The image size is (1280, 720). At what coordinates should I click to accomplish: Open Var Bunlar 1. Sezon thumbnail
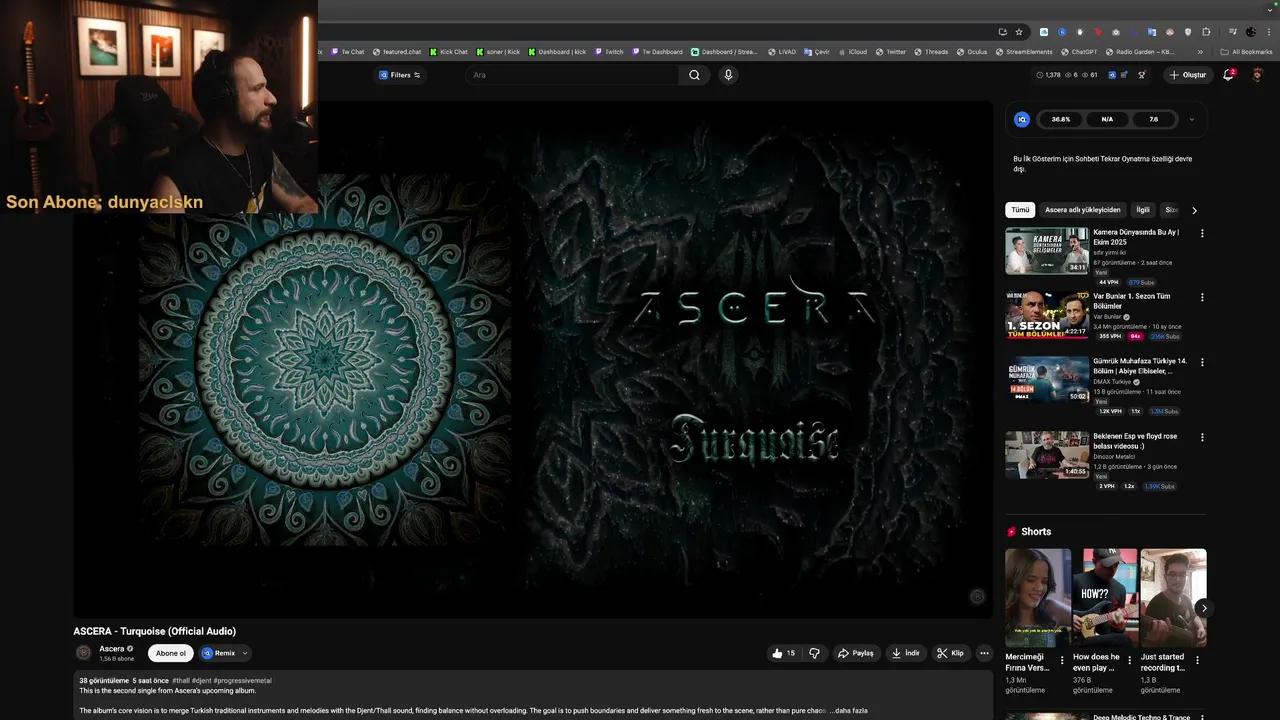[x=1047, y=315]
